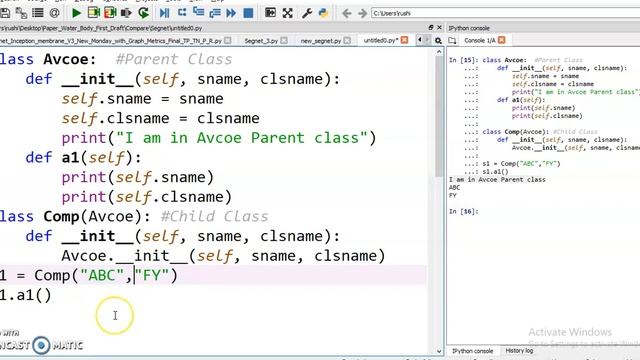This screenshot has height=360, width=640.
Task: Undock the editor pane
Action: point(431,27)
